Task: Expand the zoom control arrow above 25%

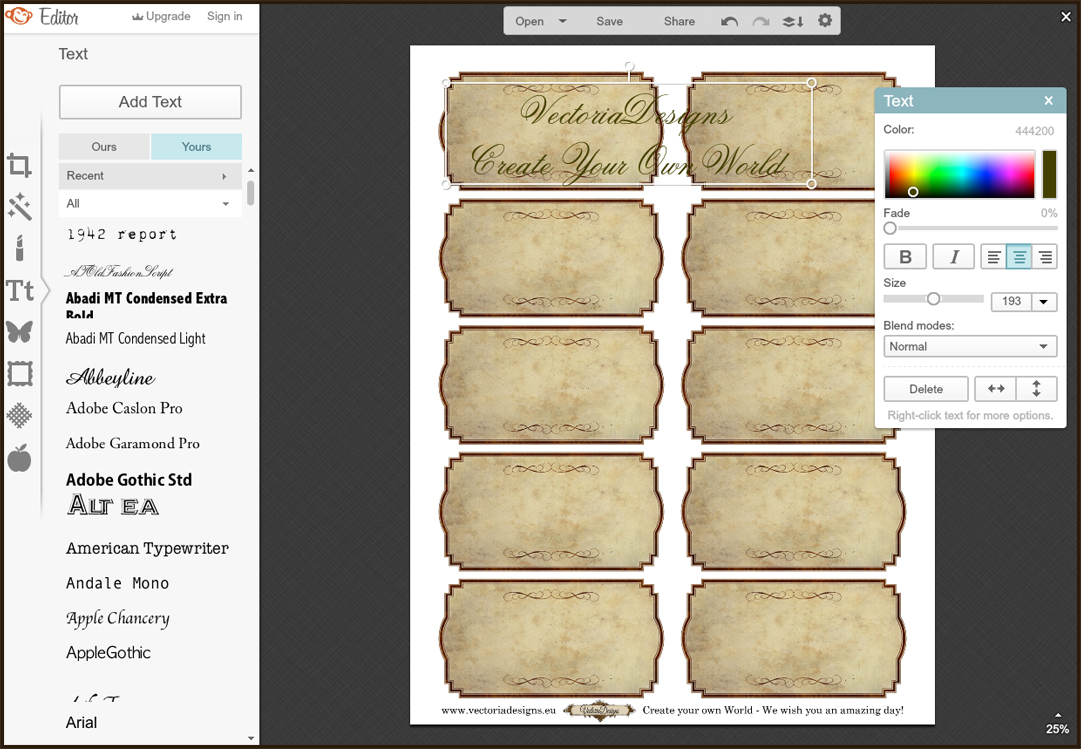Action: (x=1058, y=715)
